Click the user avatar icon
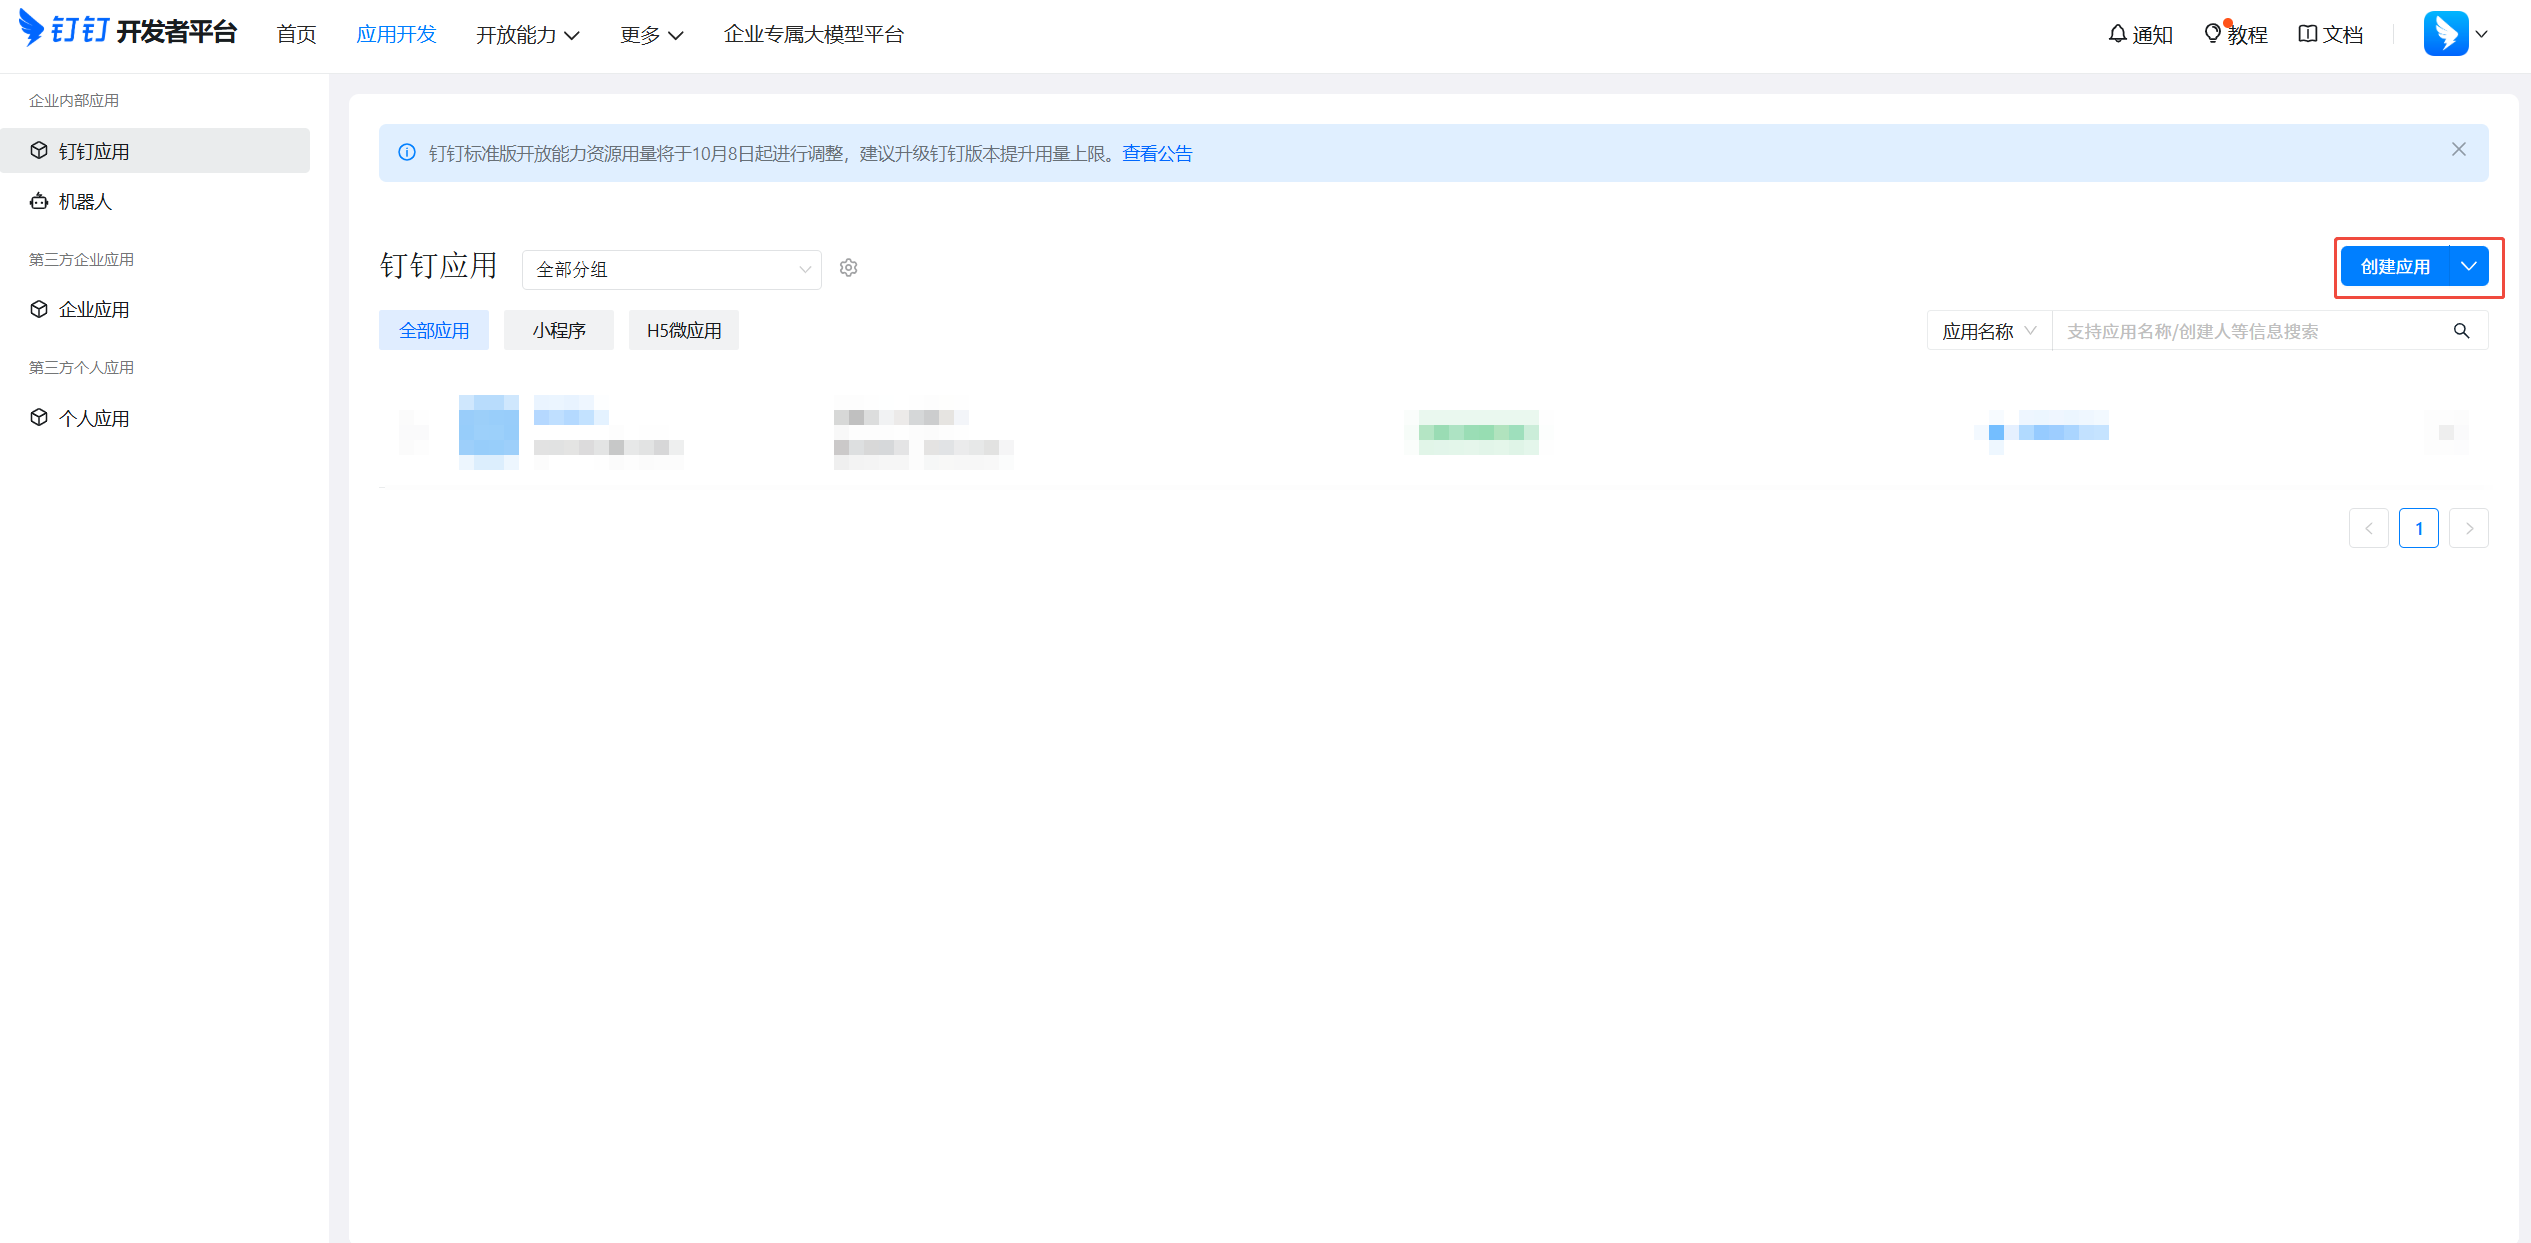 point(2445,34)
